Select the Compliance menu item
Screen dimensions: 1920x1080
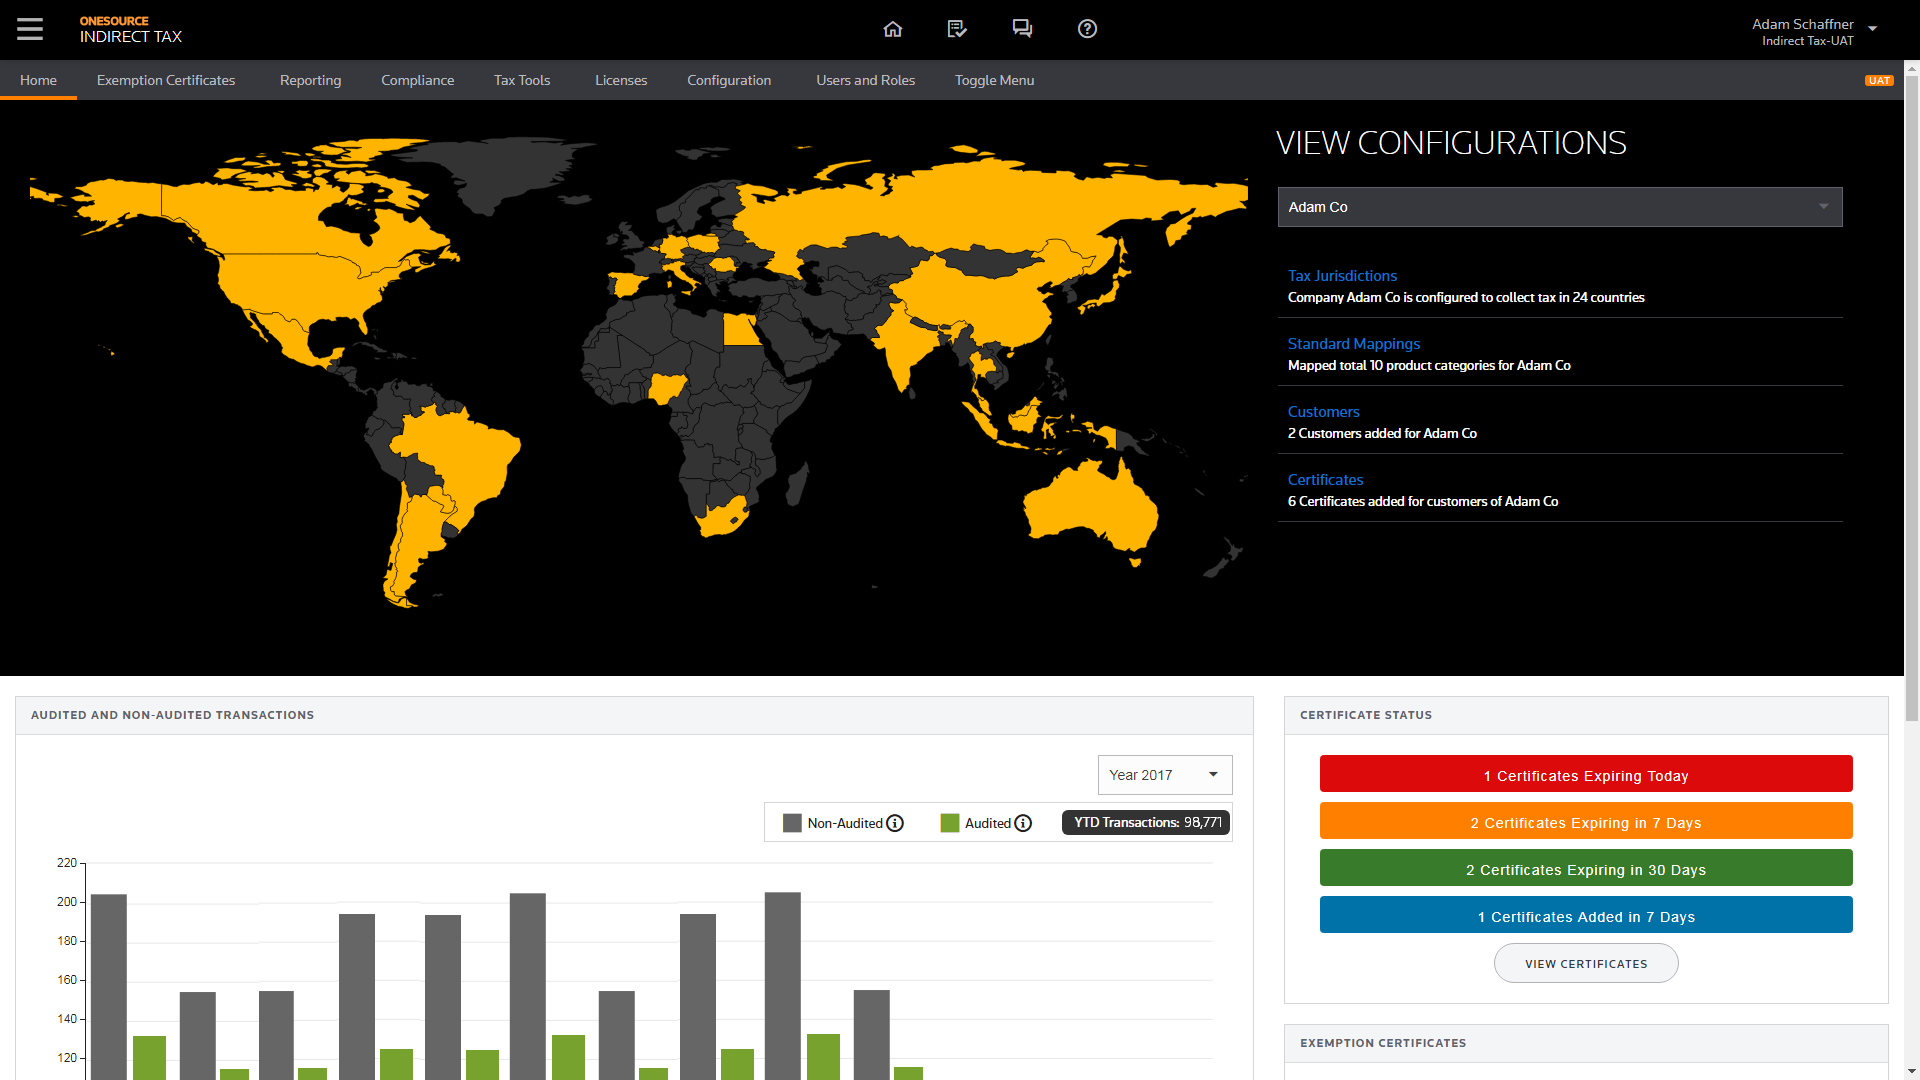[417, 80]
